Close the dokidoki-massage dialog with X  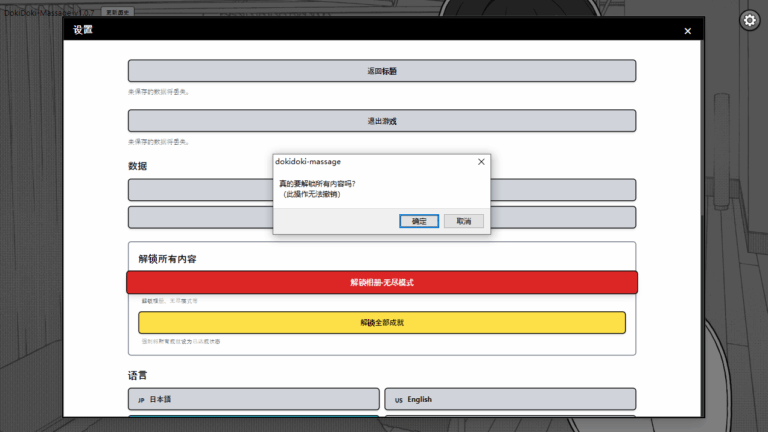[x=480, y=161]
